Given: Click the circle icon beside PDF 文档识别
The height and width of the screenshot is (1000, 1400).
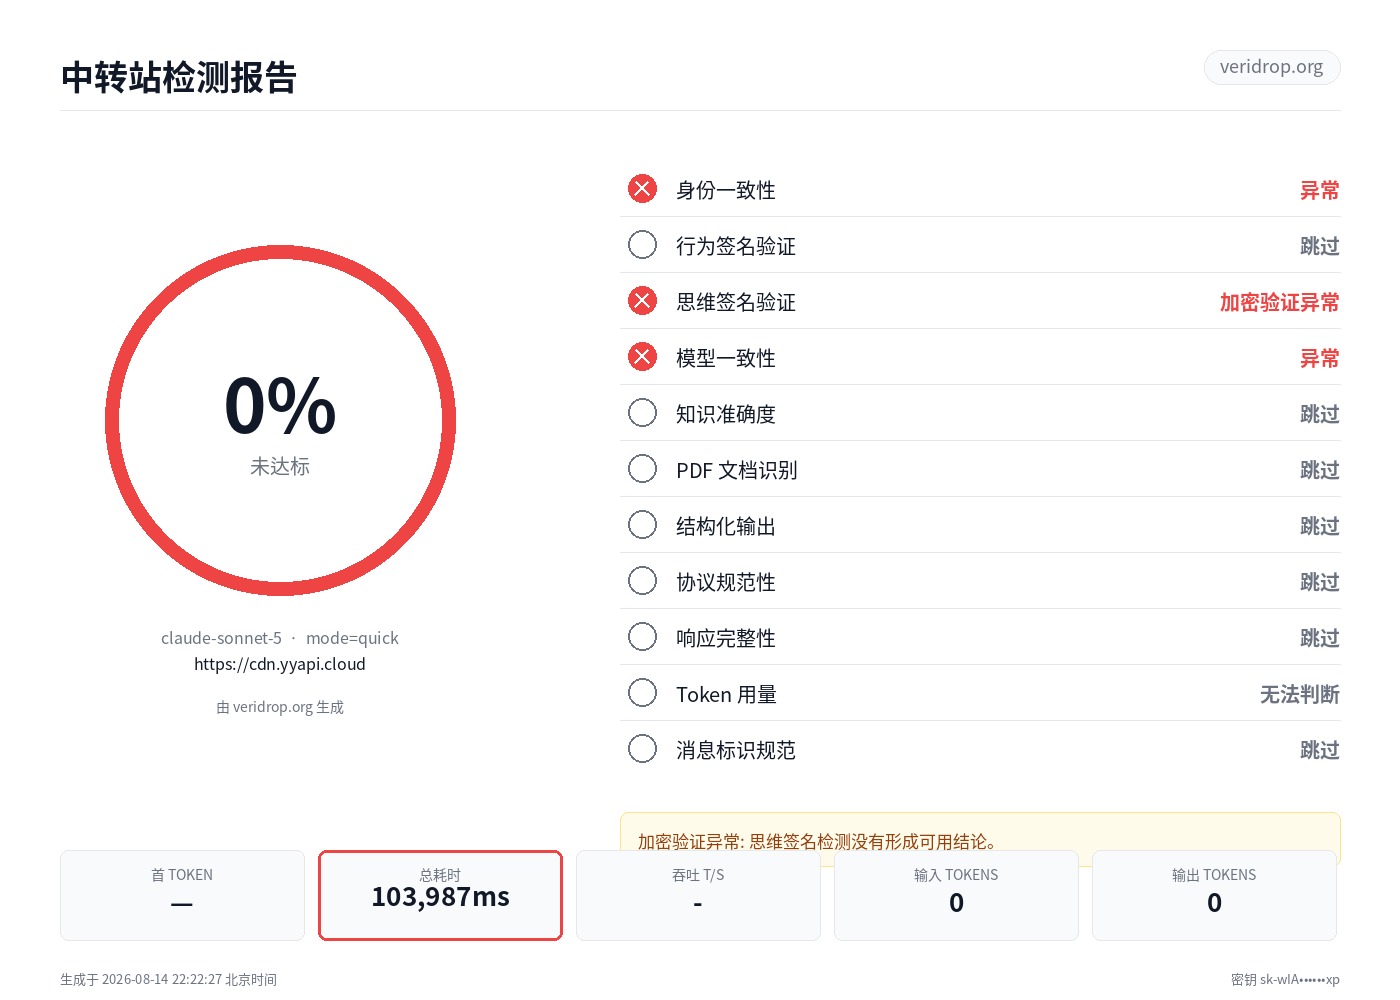Looking at the screenshot, I should coord(642,469).
